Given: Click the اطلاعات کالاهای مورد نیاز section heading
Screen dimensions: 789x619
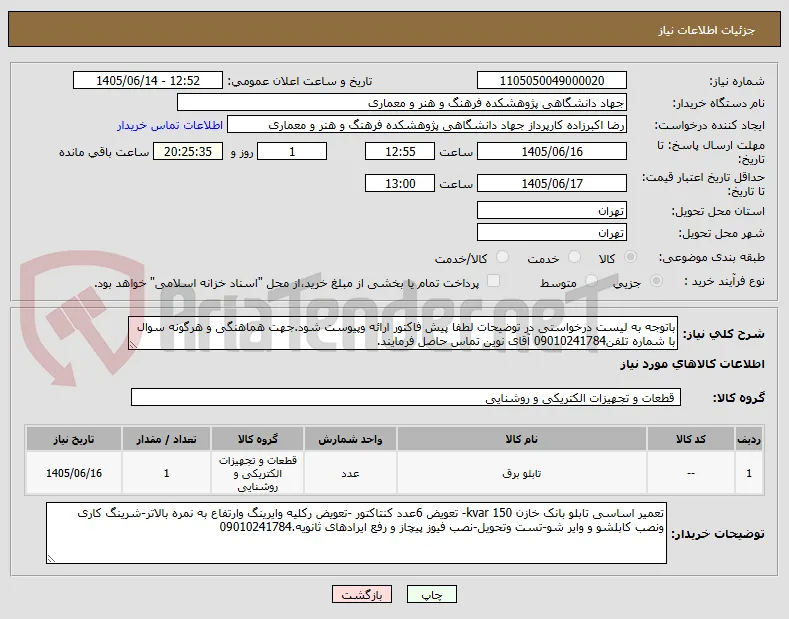Looking at the screenshot, I should [692, 364].
